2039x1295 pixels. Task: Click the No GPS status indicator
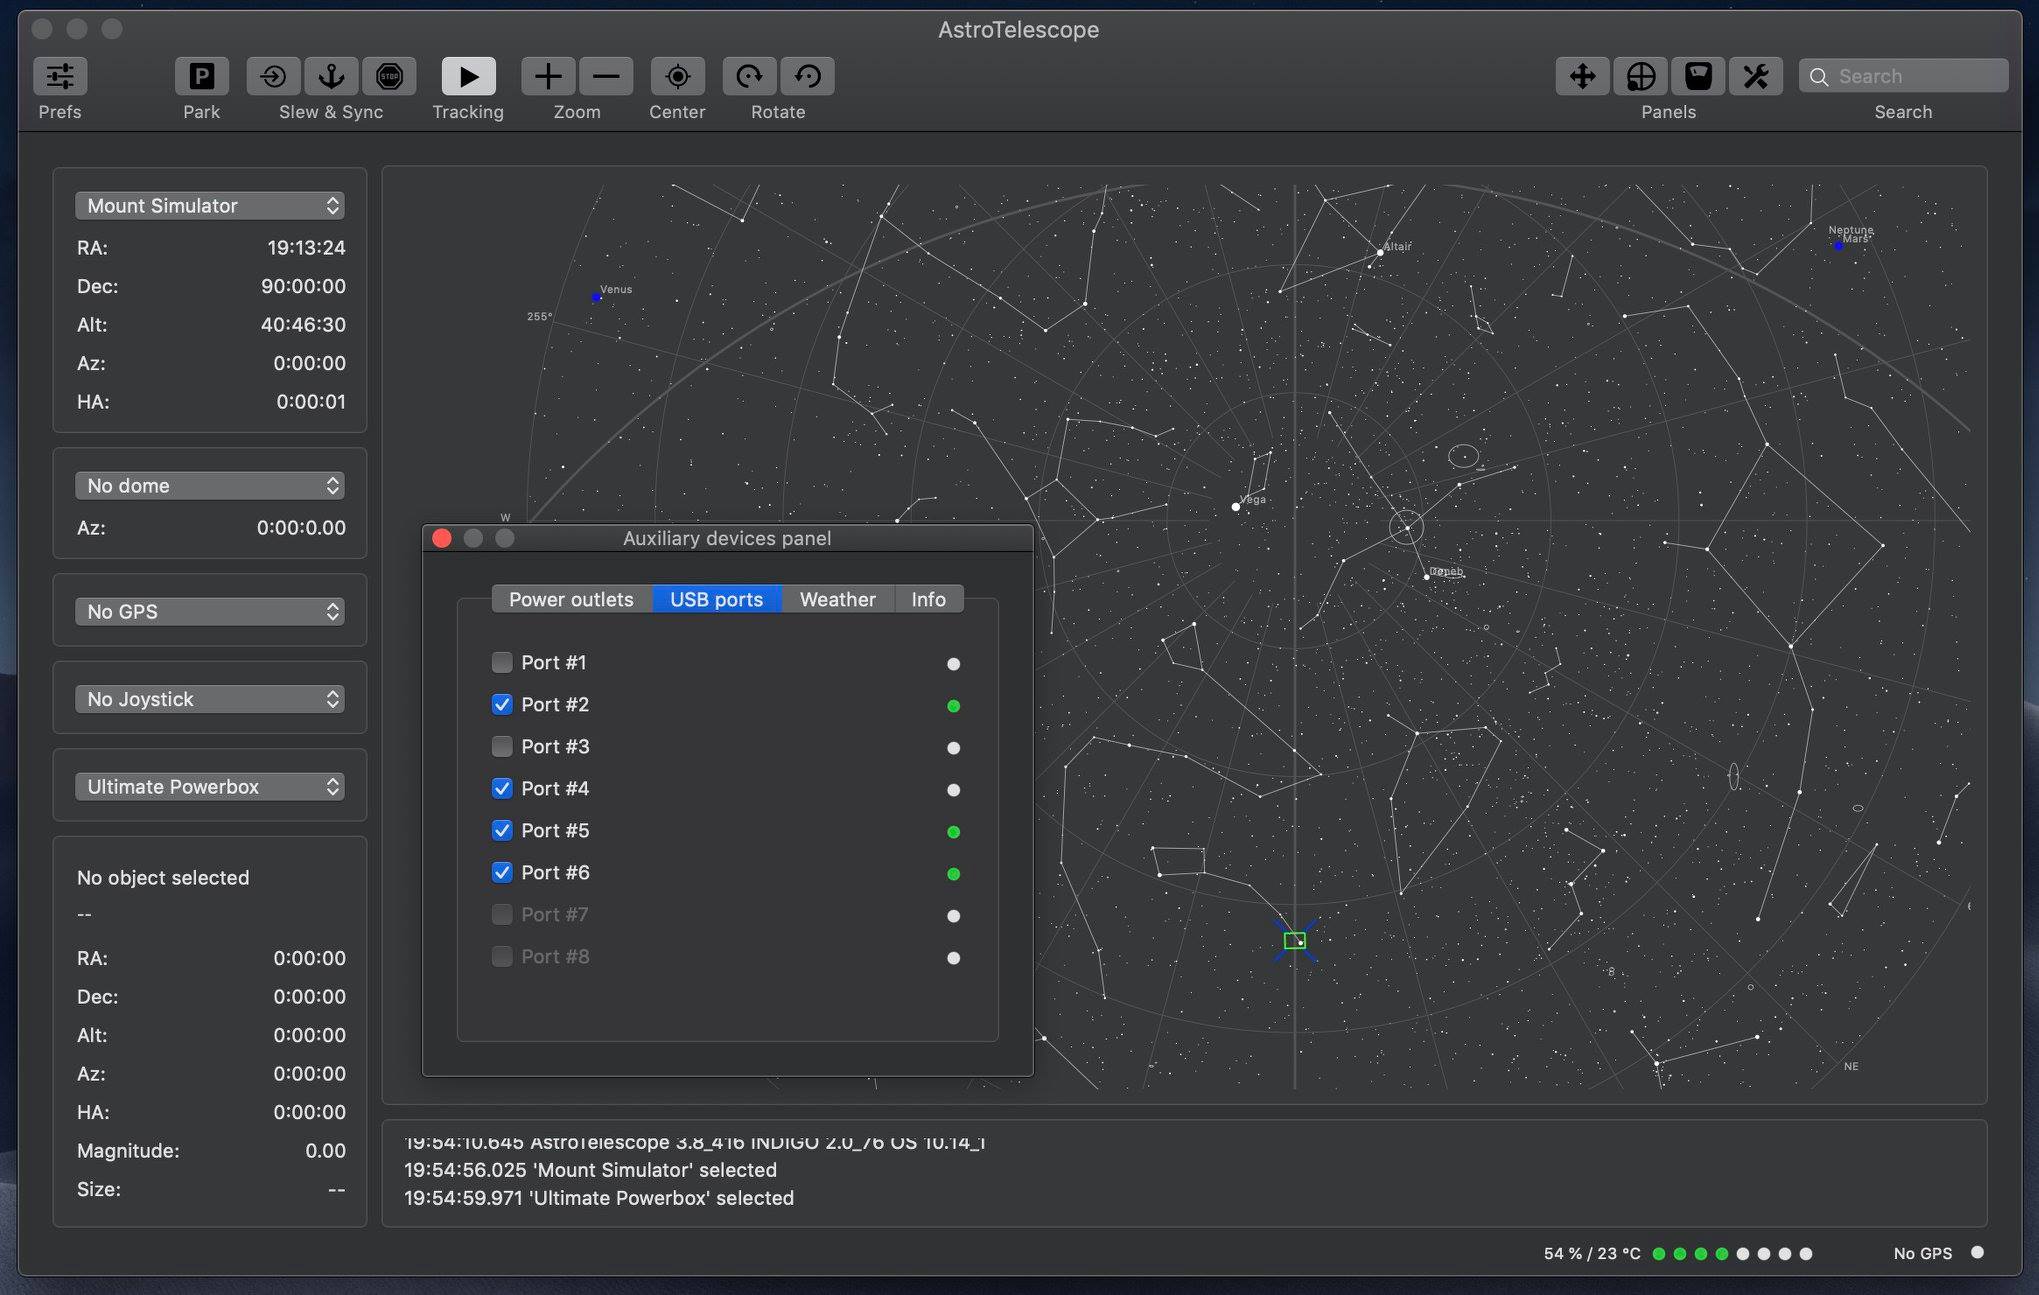pos(1977,1252)
